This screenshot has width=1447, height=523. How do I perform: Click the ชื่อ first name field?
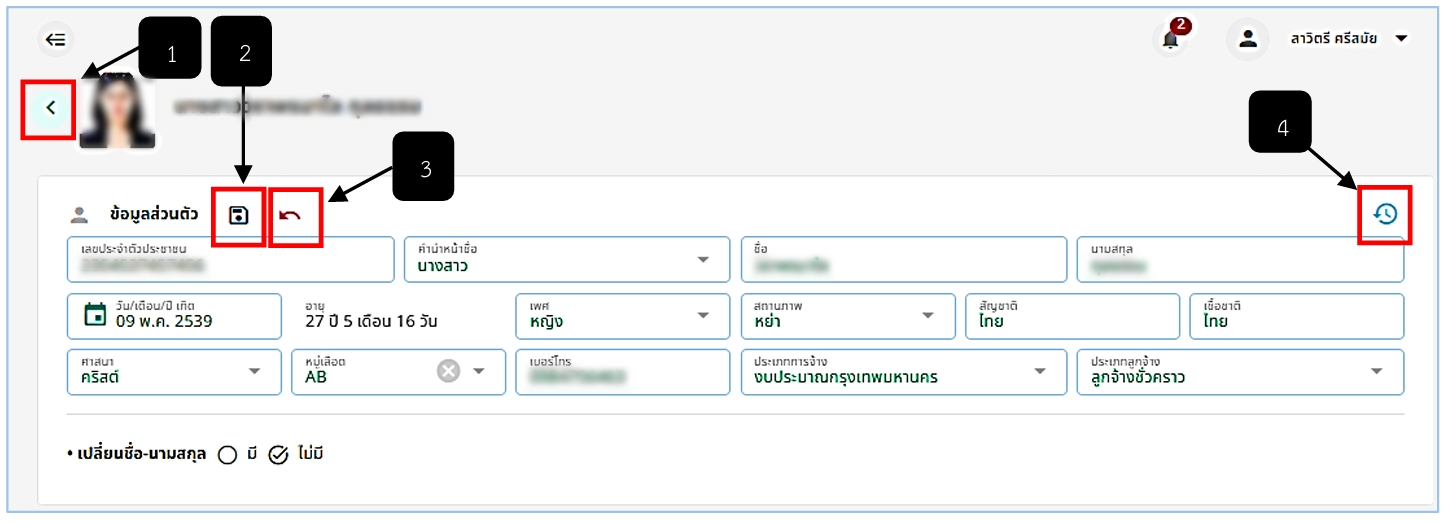click(x=904, y=260)
